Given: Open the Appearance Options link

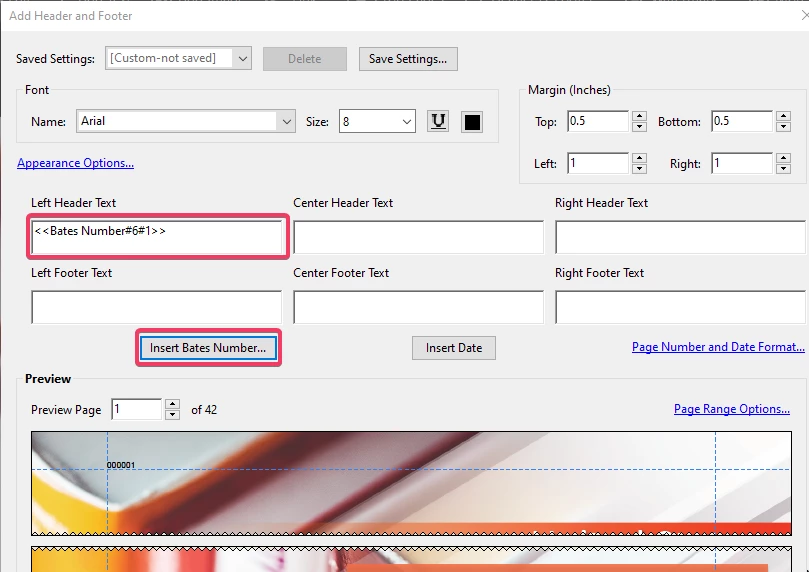Looking at the screenshot, I should point(75,163).
